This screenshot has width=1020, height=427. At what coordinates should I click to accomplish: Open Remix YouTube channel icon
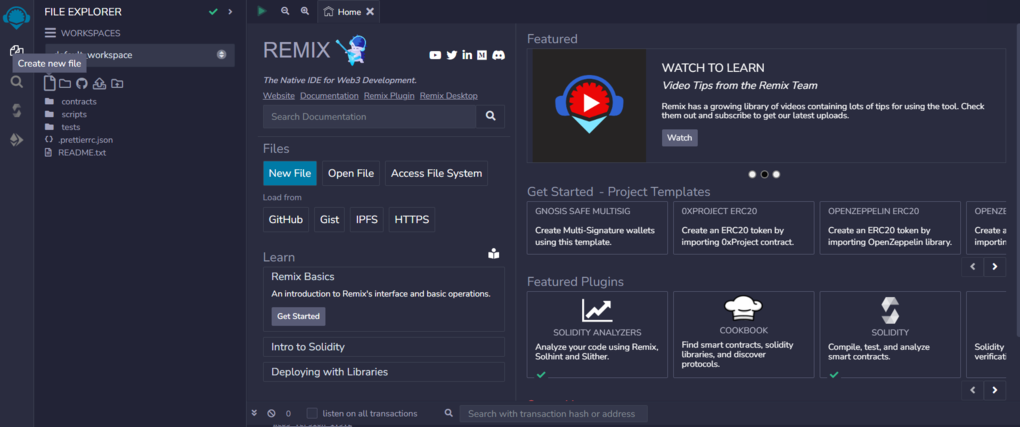436,55
